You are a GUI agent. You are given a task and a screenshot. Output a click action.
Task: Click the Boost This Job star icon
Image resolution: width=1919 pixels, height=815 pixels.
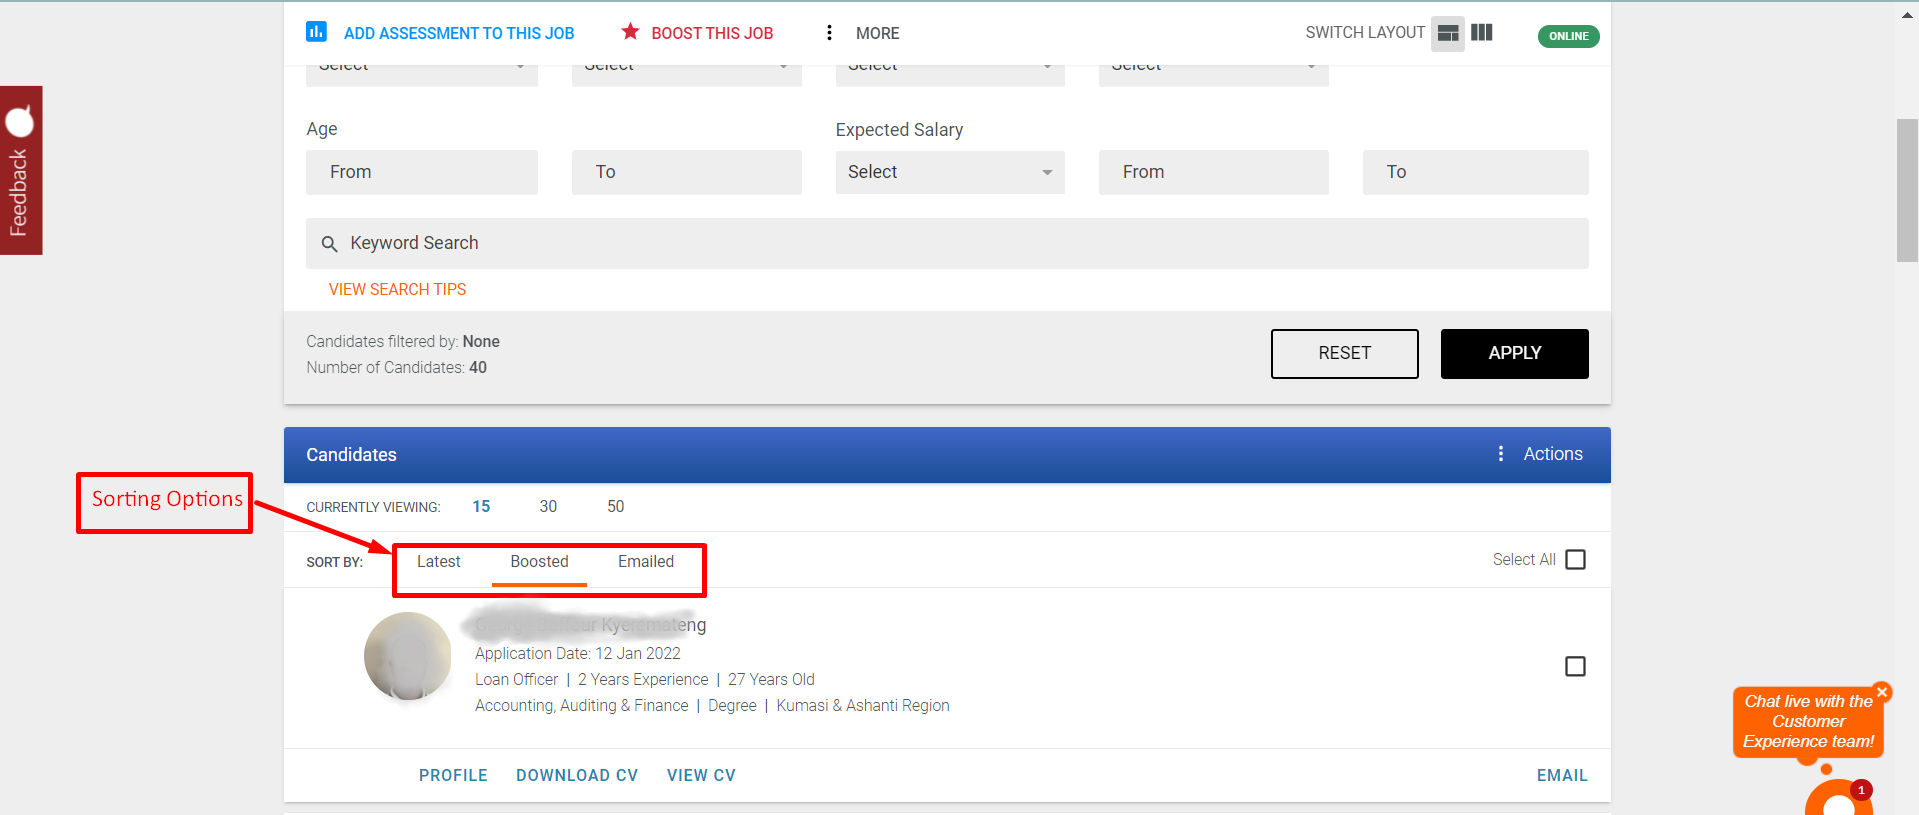(x=630, y=32)
